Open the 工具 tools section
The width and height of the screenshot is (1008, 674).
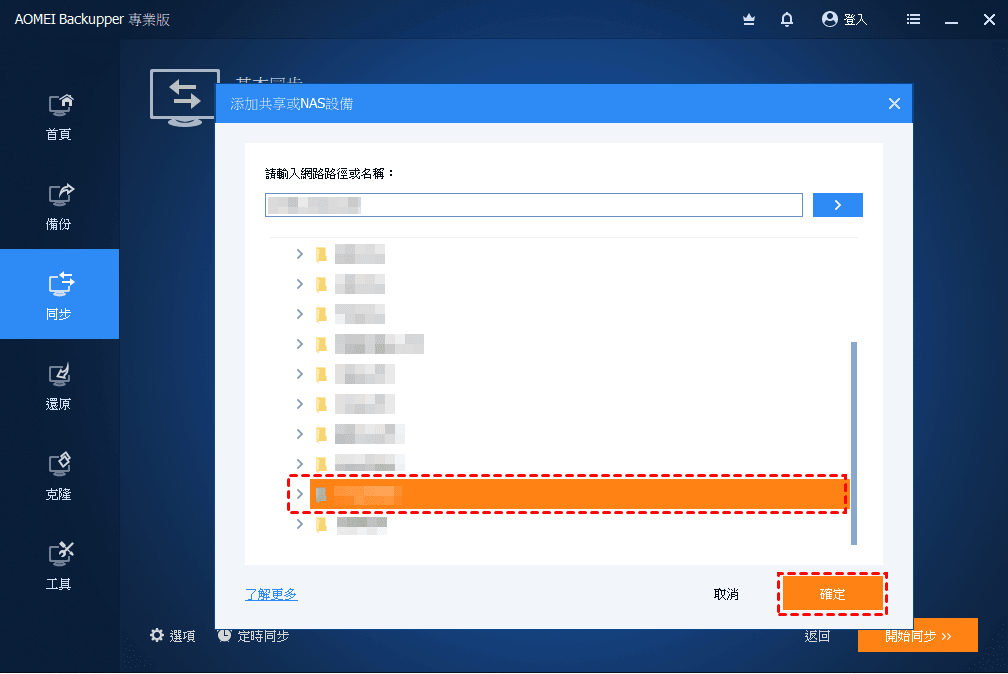[x=59, y=567]
